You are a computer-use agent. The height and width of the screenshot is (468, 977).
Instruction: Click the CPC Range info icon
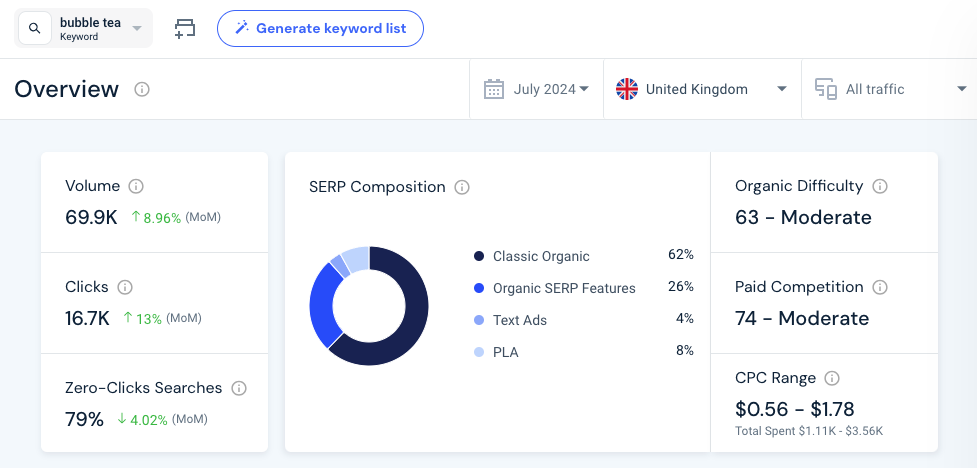tap(832, 378)
